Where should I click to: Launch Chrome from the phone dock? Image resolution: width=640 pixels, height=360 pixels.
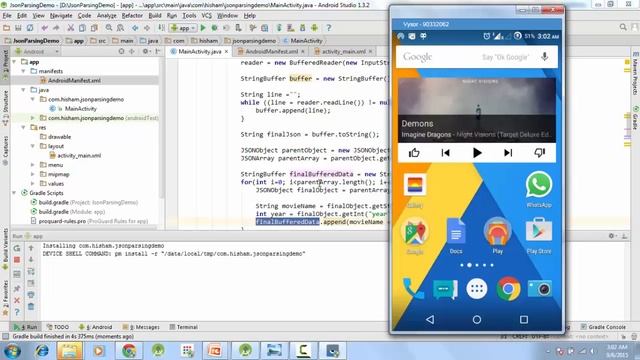click(508, 289)
